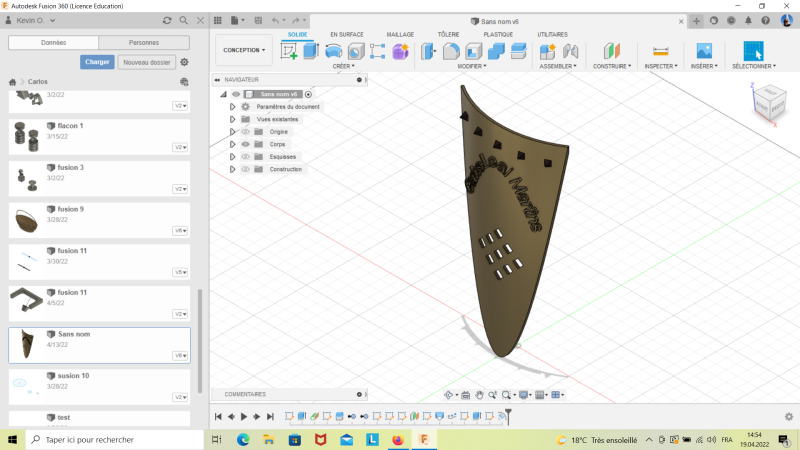Switch to the EN SURFACE tab
This screenshot has height=450, width=800.
click(347, 34)
